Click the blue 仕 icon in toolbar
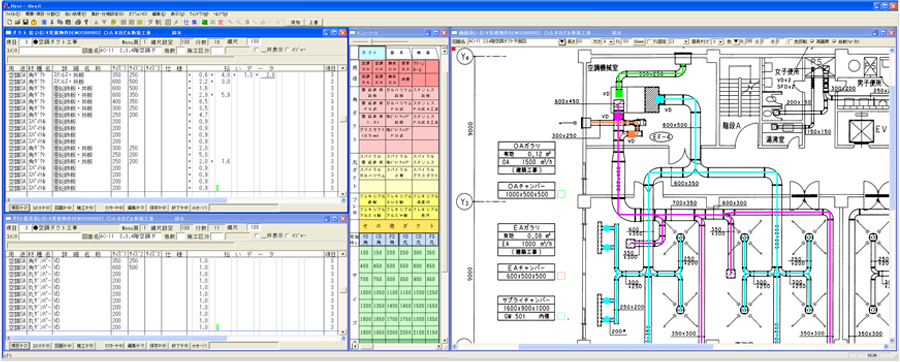Image resolution: width=900 pixels, height=362 pixels. [186, 22]
